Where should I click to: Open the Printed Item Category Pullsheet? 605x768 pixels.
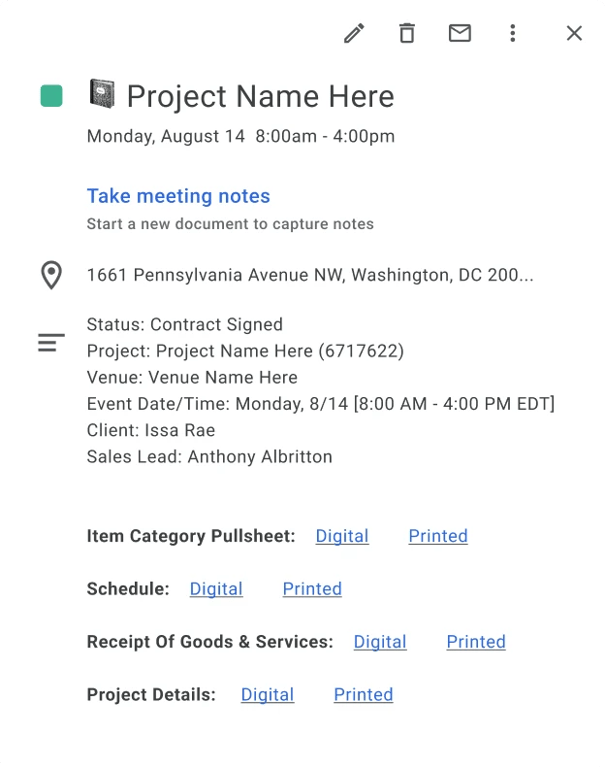coord(438,536)
